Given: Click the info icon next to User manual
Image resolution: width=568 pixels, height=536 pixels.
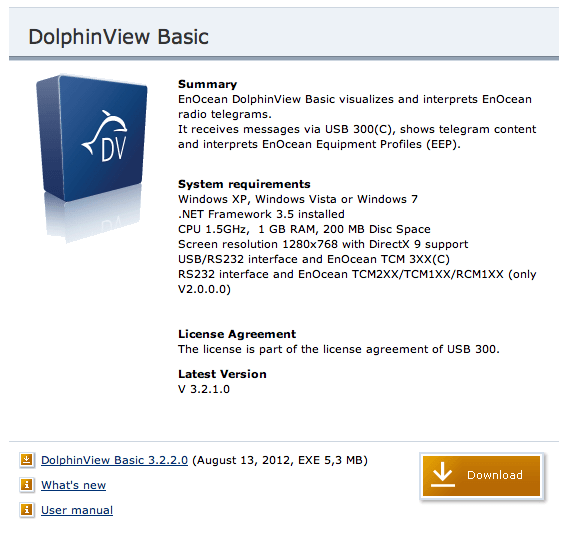Looking at the screenshot, I should click(26, 510).
